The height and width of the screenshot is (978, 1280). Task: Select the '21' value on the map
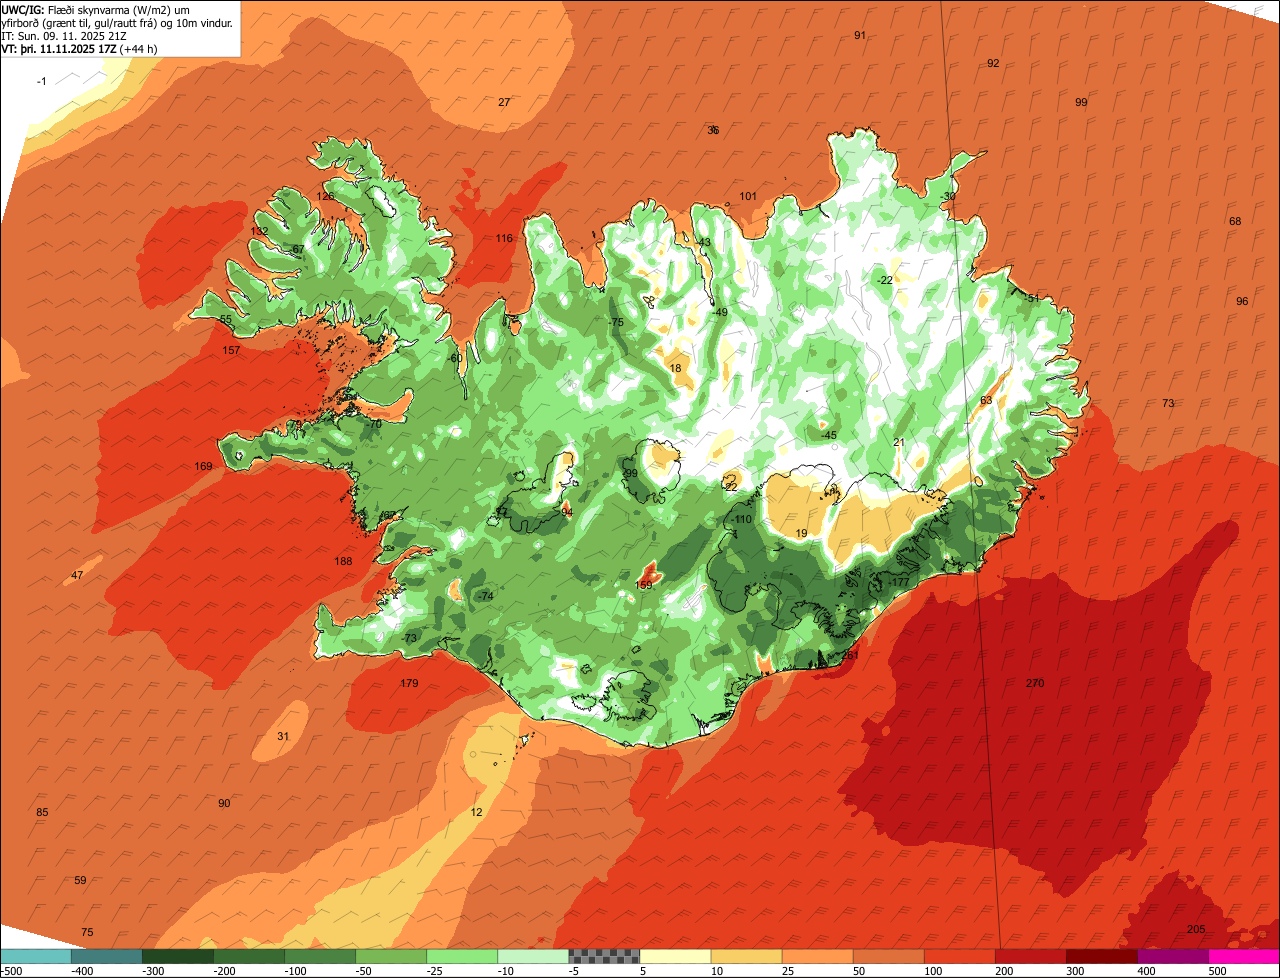pyautogui.click(x=899, y=442)
